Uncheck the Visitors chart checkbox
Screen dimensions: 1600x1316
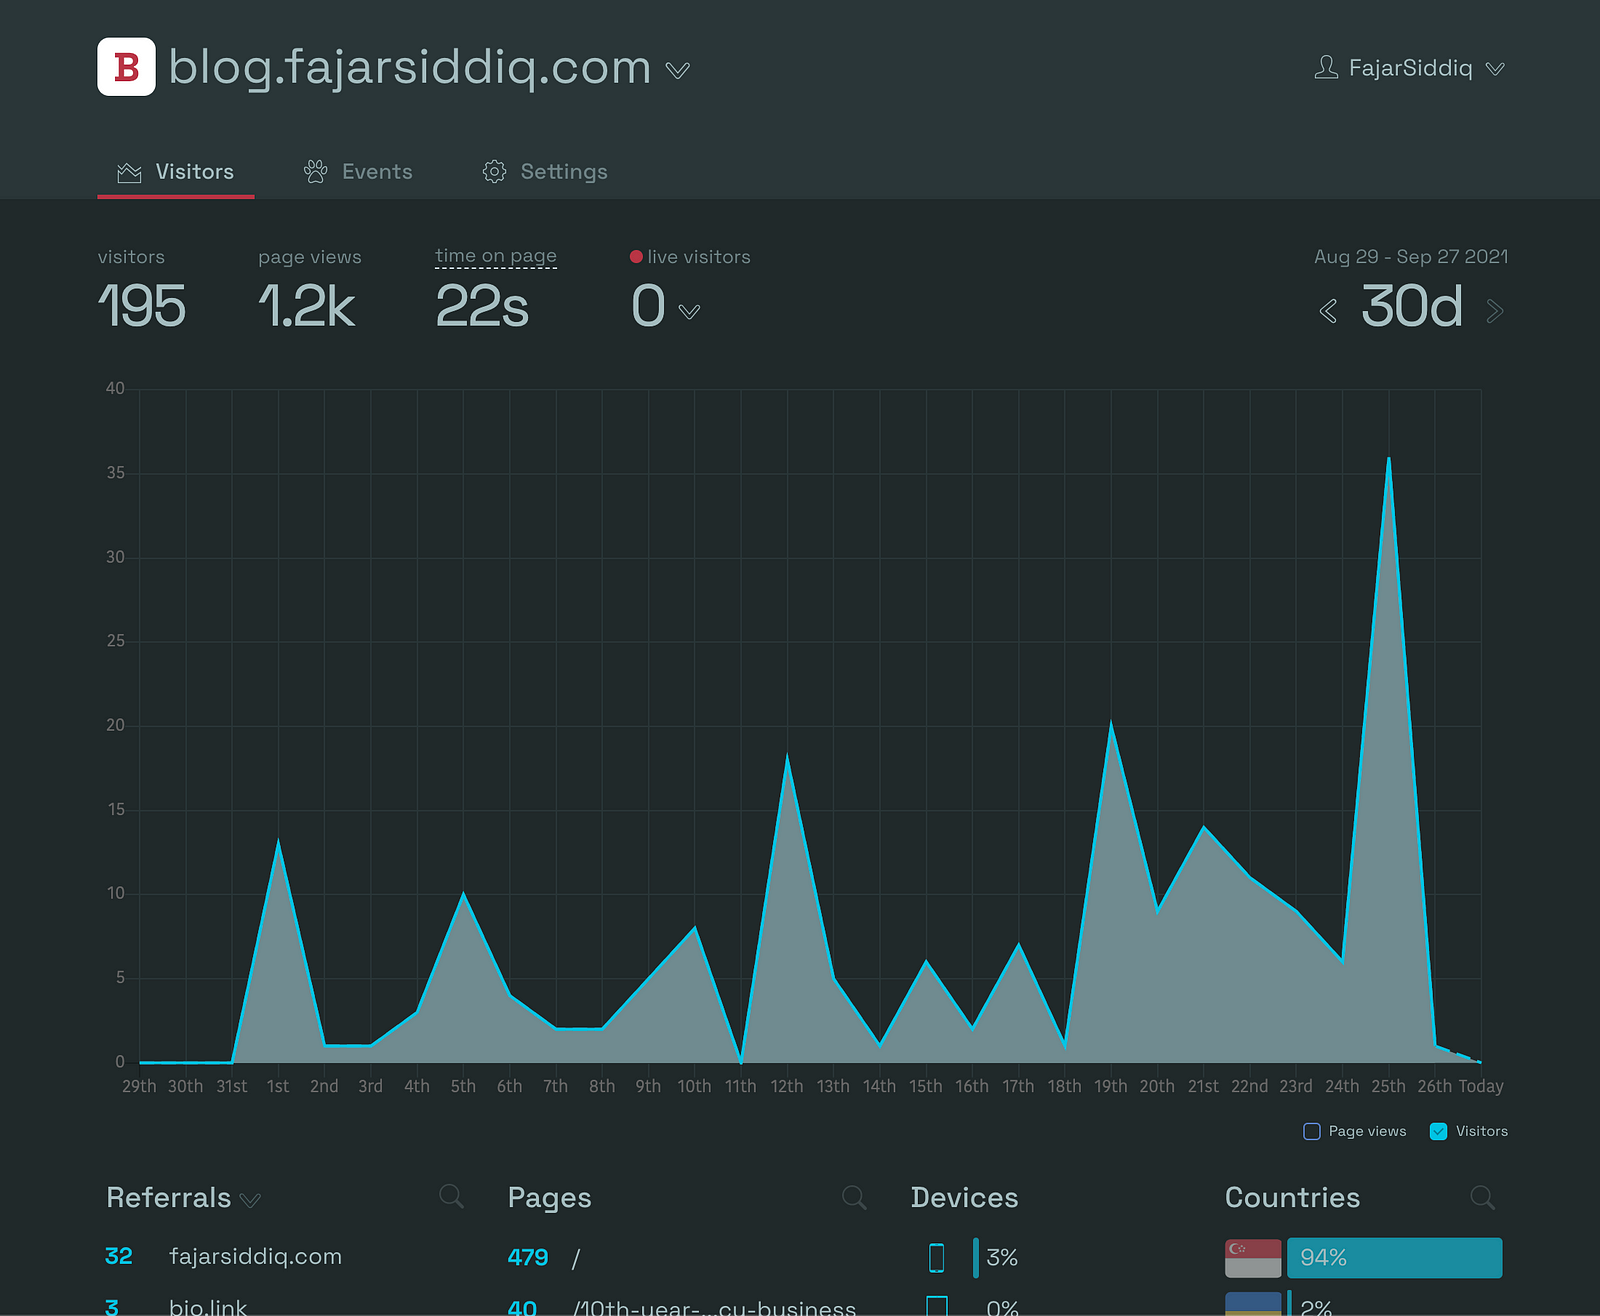pos(1439,1131)
